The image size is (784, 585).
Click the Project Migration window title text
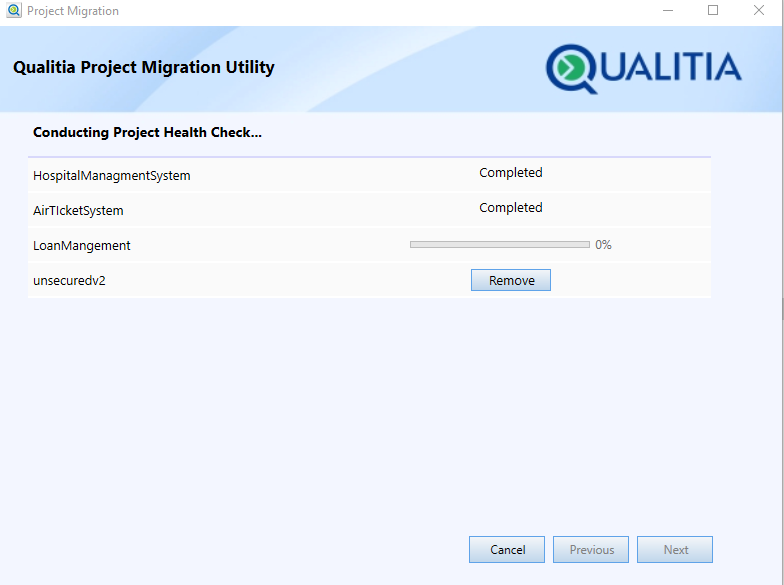[73, 11]
